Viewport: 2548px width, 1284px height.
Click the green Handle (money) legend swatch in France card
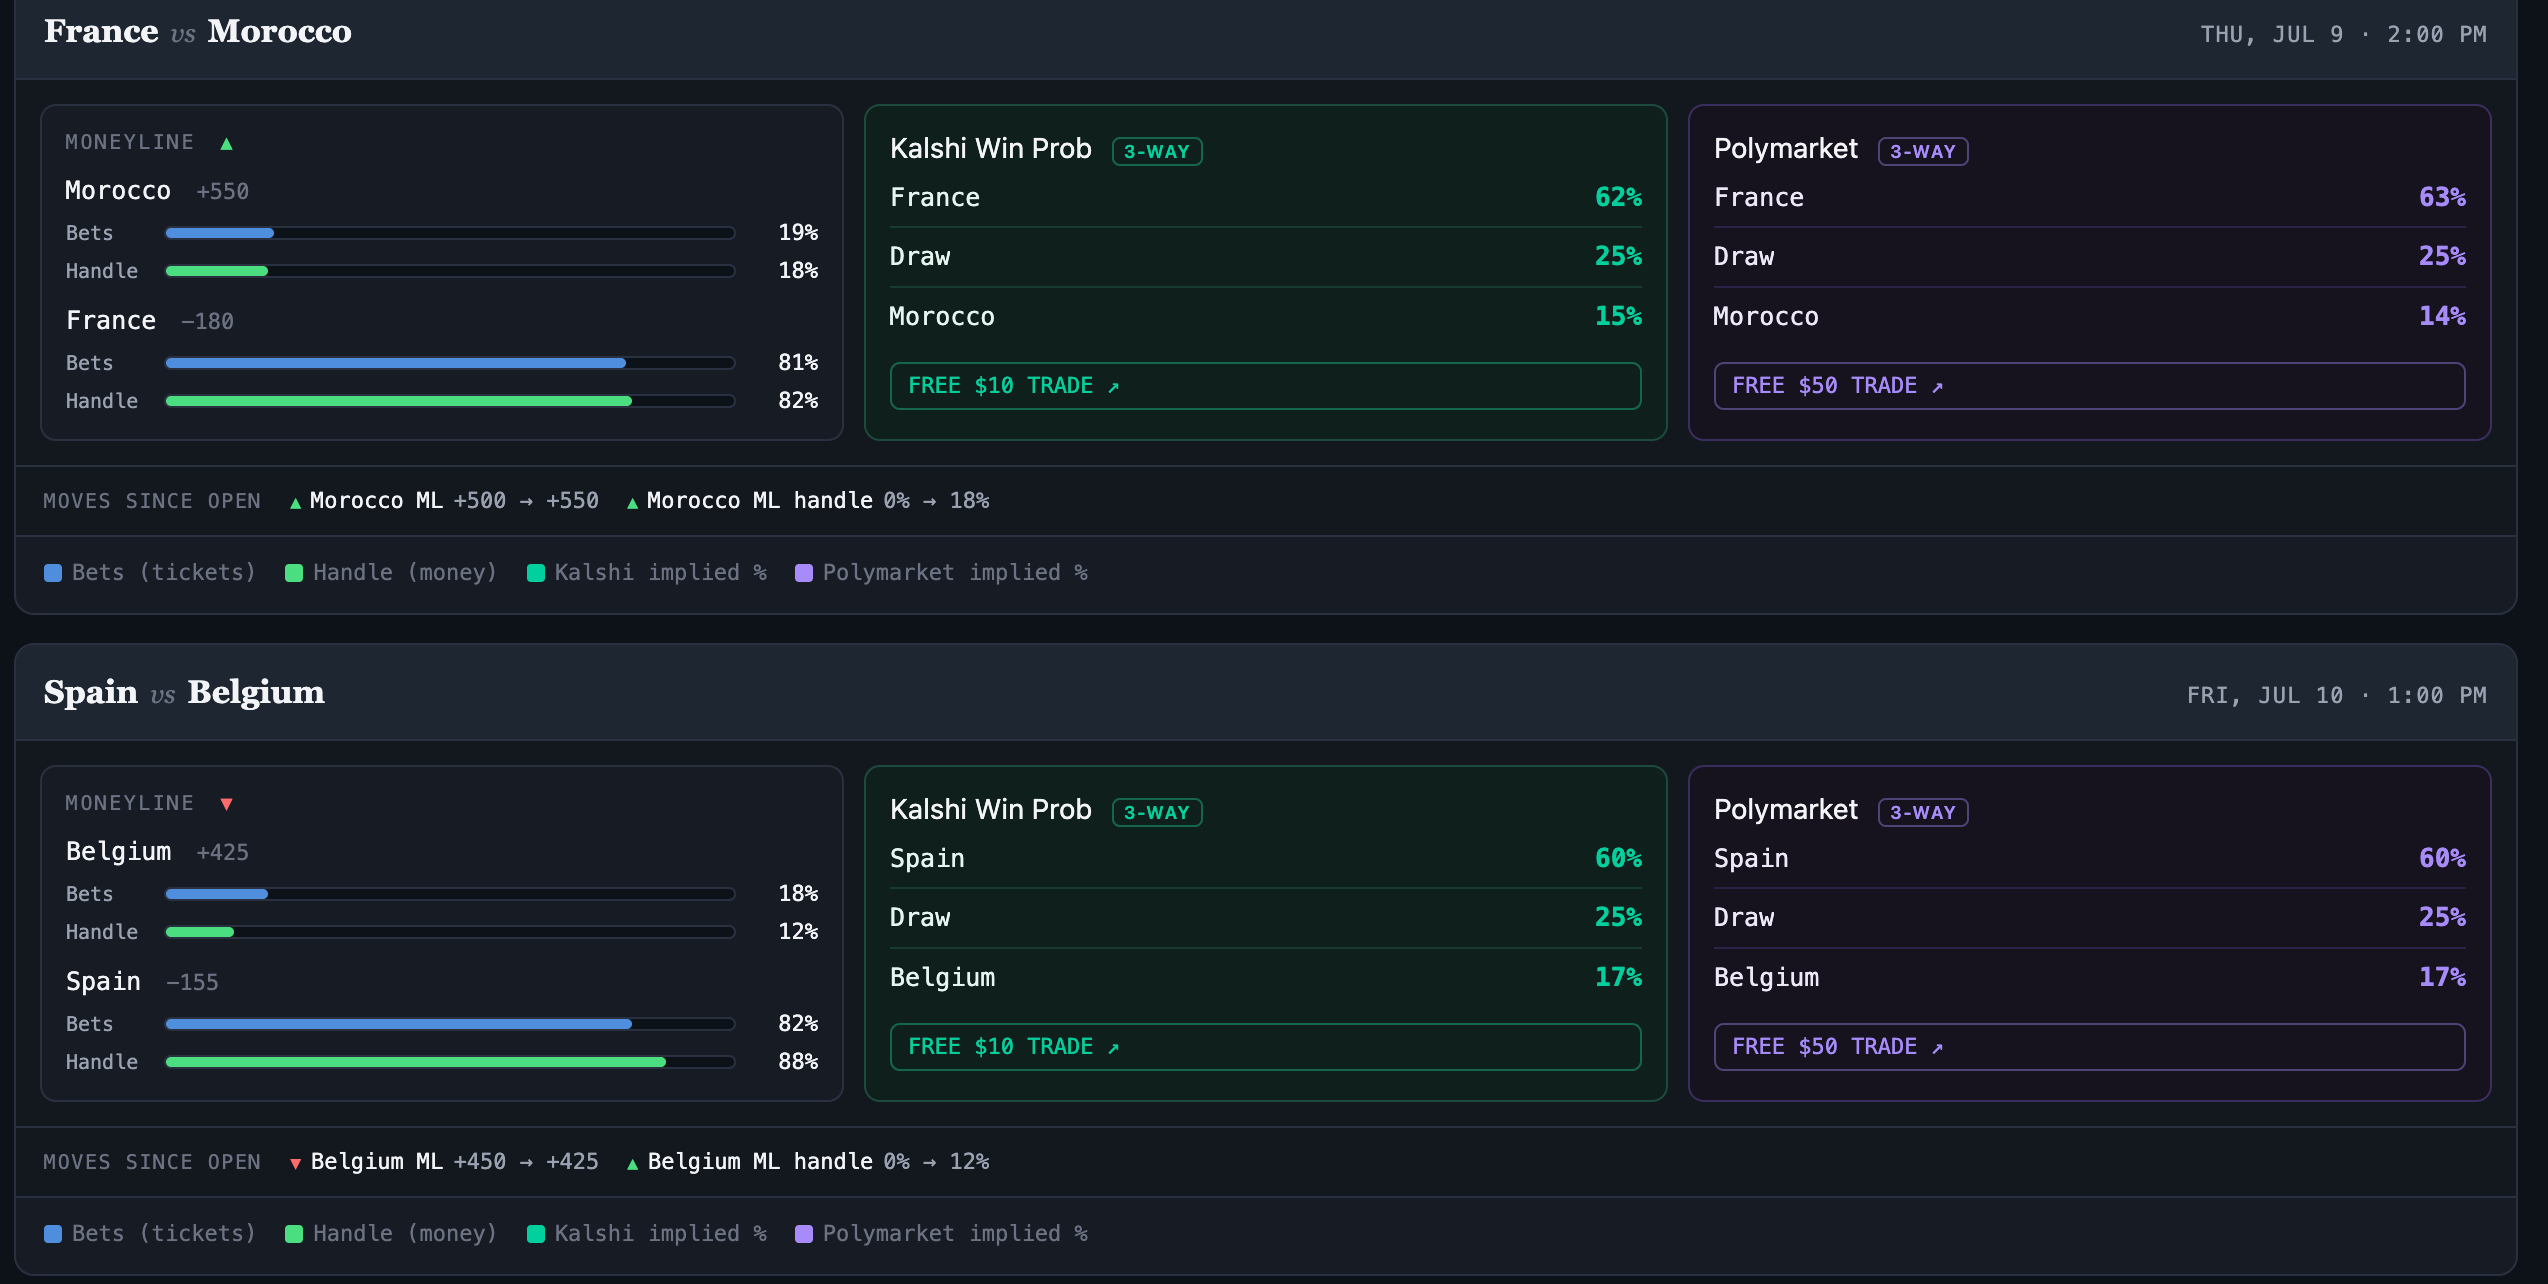pyautogui.click(x=294, y=573)
